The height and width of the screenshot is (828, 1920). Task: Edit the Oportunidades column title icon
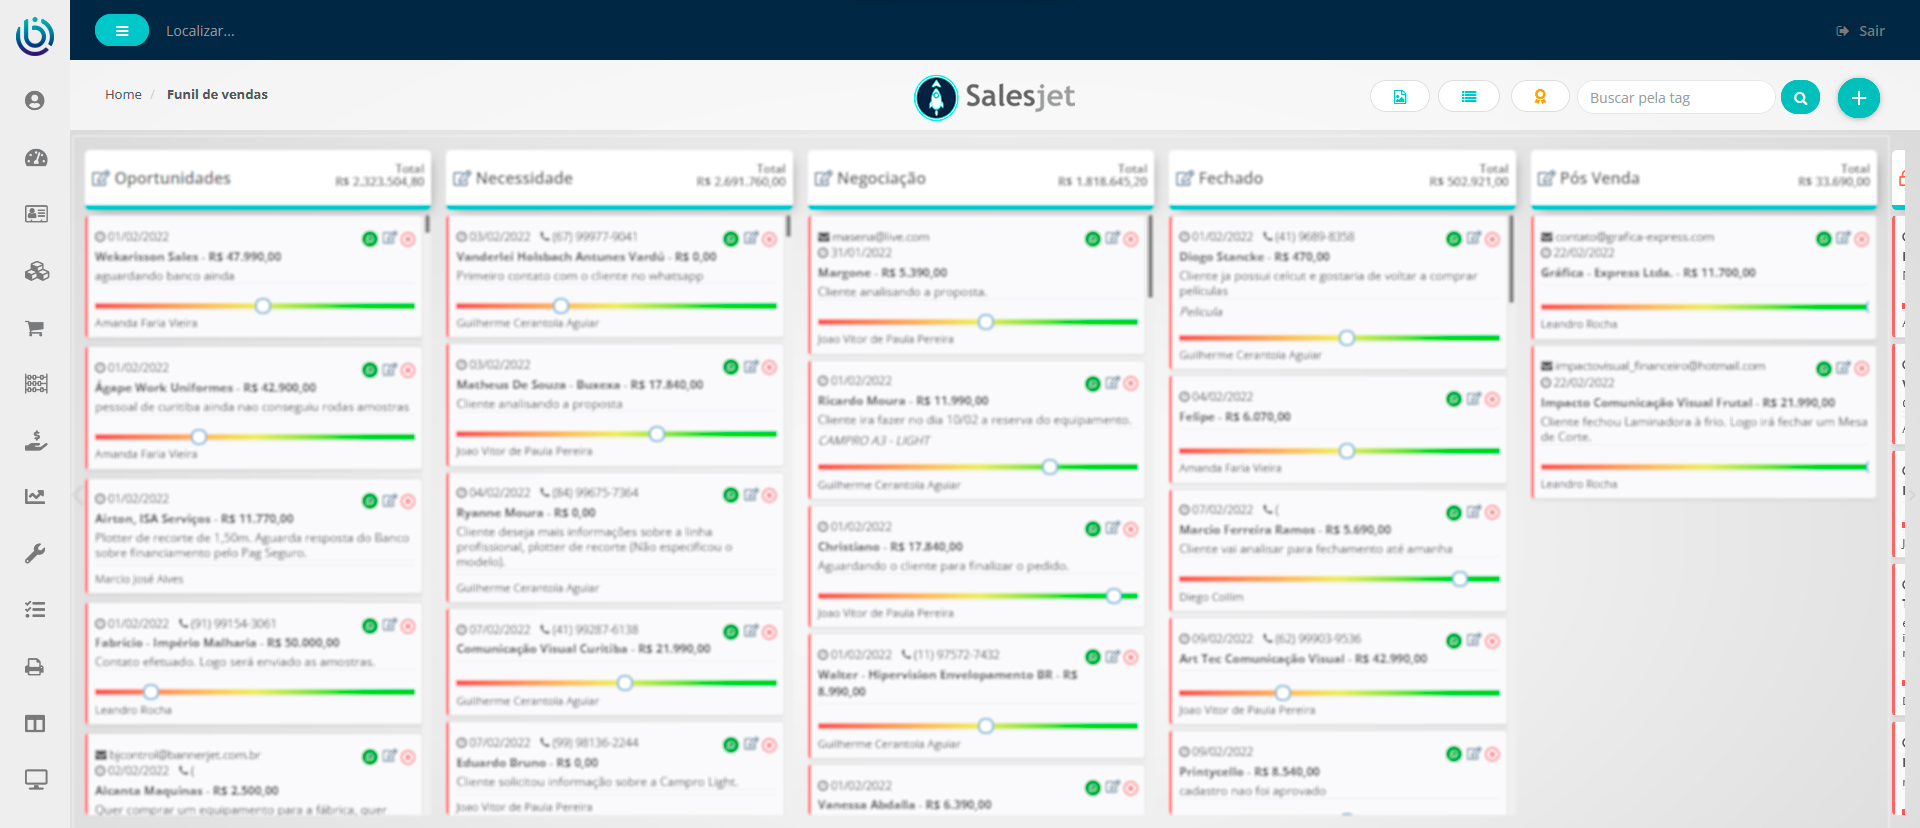click(100, 179)
